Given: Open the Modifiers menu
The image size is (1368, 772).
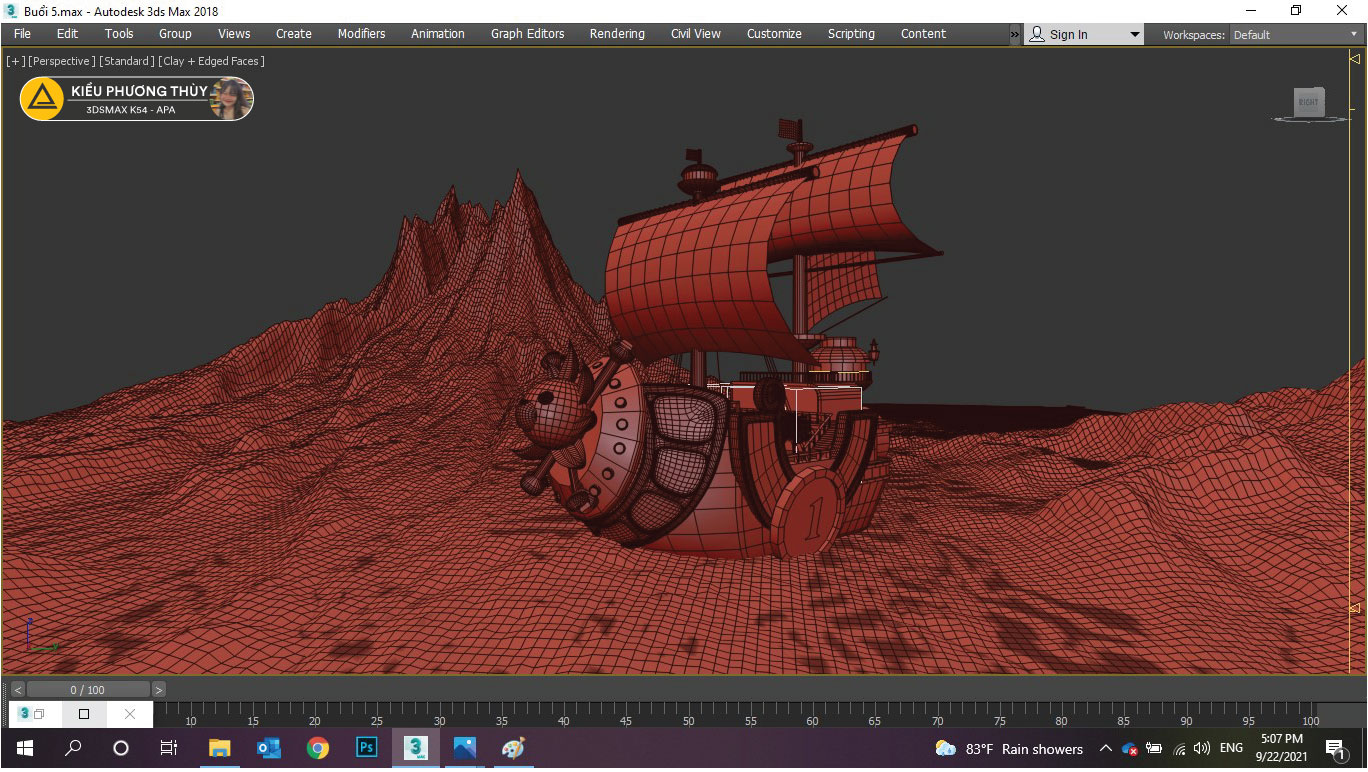Looking at the screenshot, I should [x=361, y=34].
